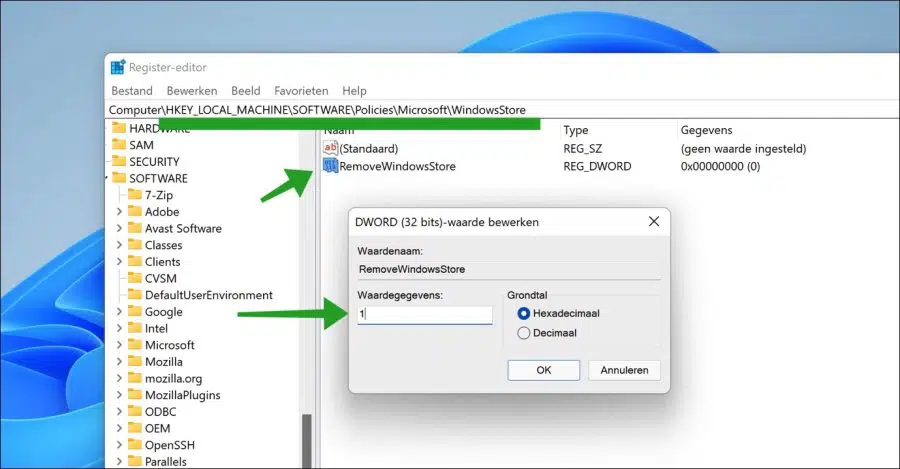This screenshot has width=900, height=469.
Task: Select the (Standaard) string value icon
Action: [330, 148]
